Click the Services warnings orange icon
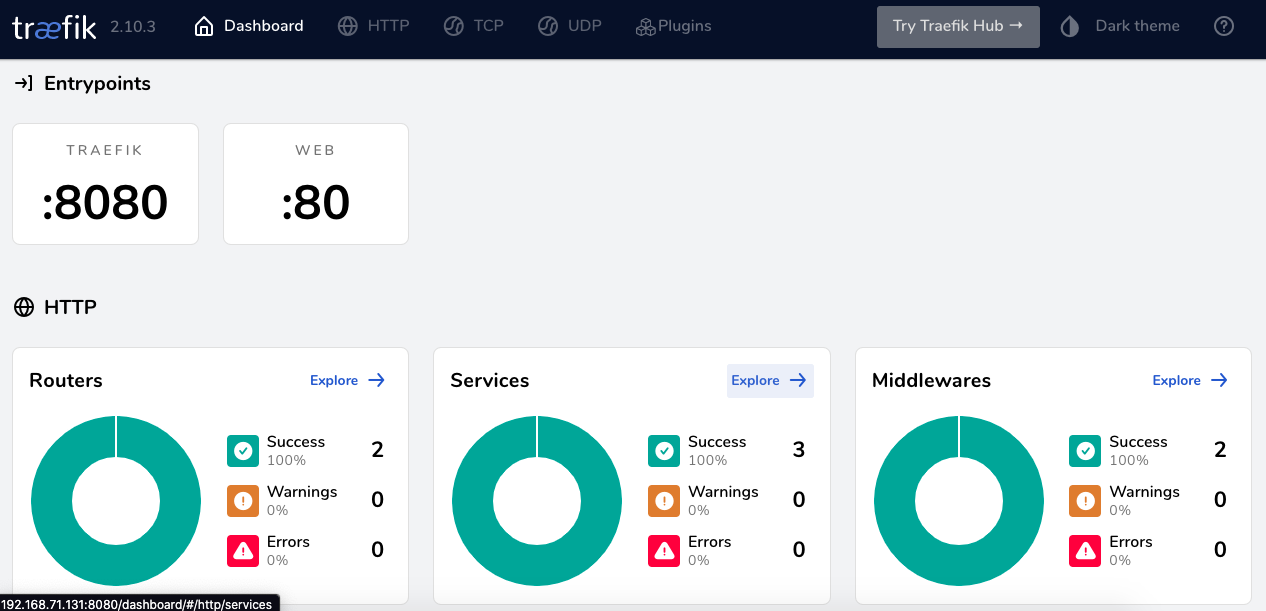 (x=664, y=501)
